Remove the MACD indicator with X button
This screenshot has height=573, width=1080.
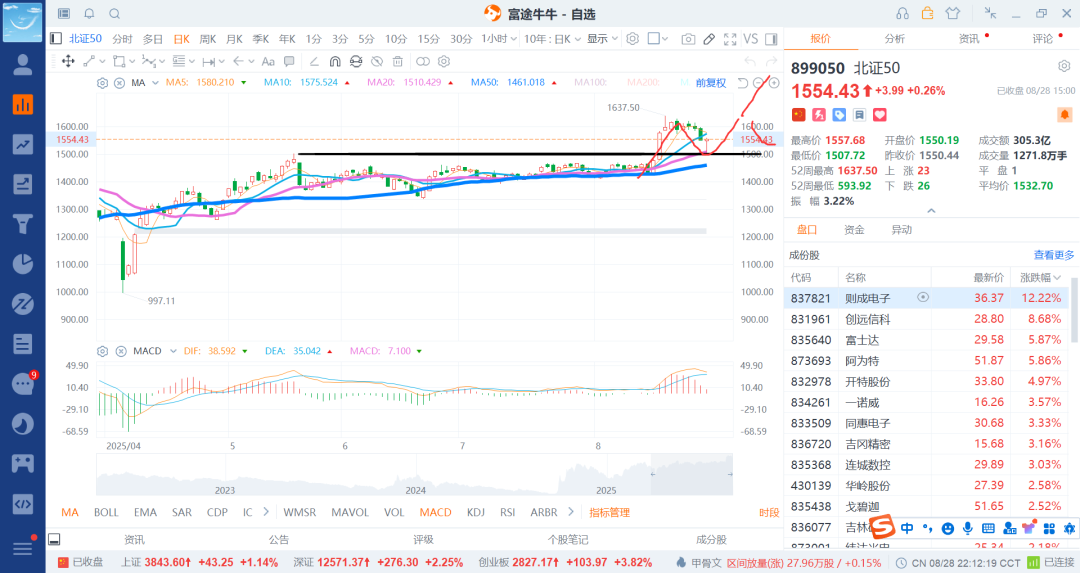[x=121, y=351]
